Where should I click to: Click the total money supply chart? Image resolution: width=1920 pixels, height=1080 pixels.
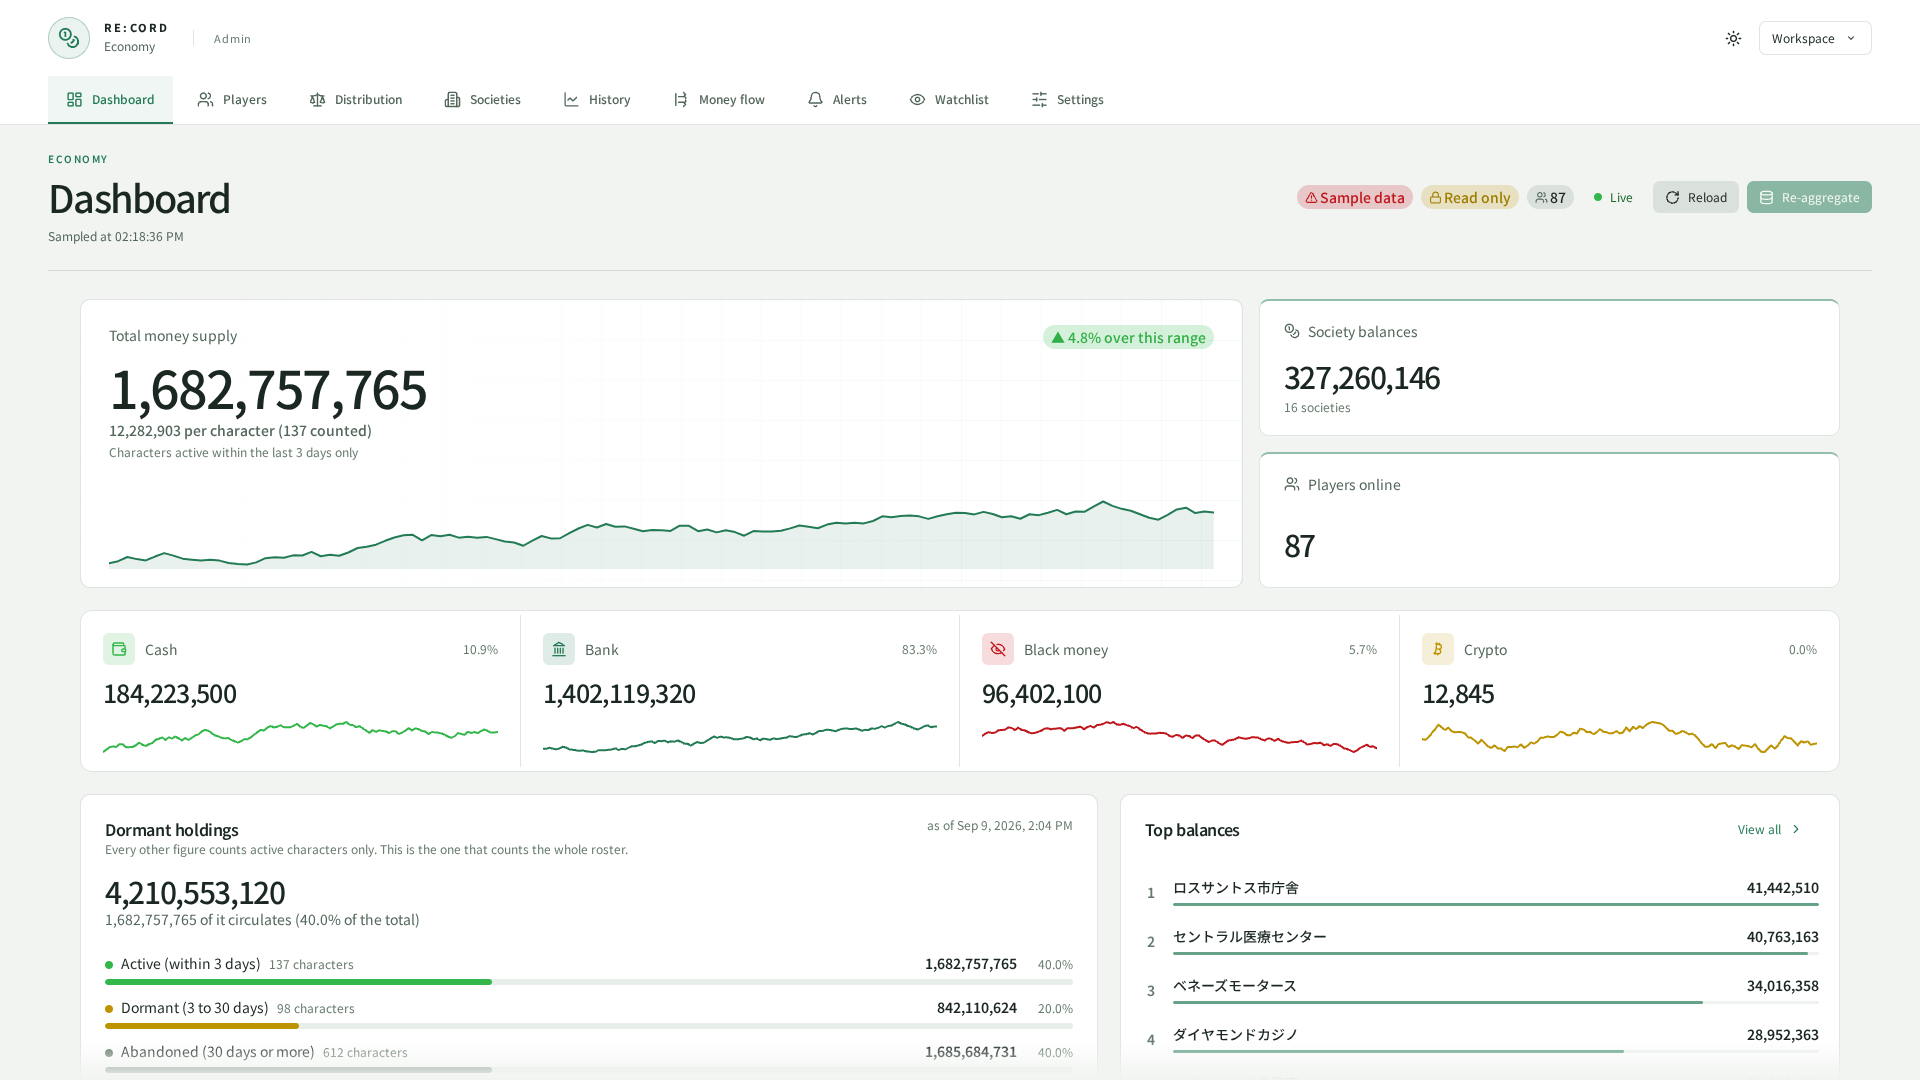(x=661, y=534)
